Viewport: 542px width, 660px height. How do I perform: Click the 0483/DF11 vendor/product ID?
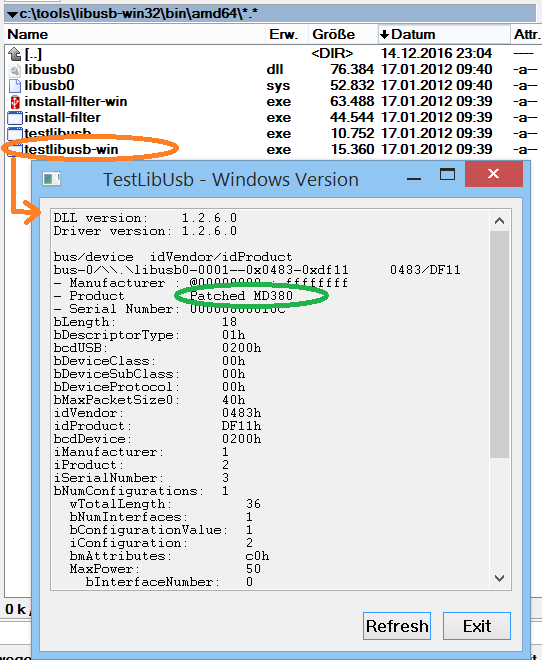click(425, 270)
